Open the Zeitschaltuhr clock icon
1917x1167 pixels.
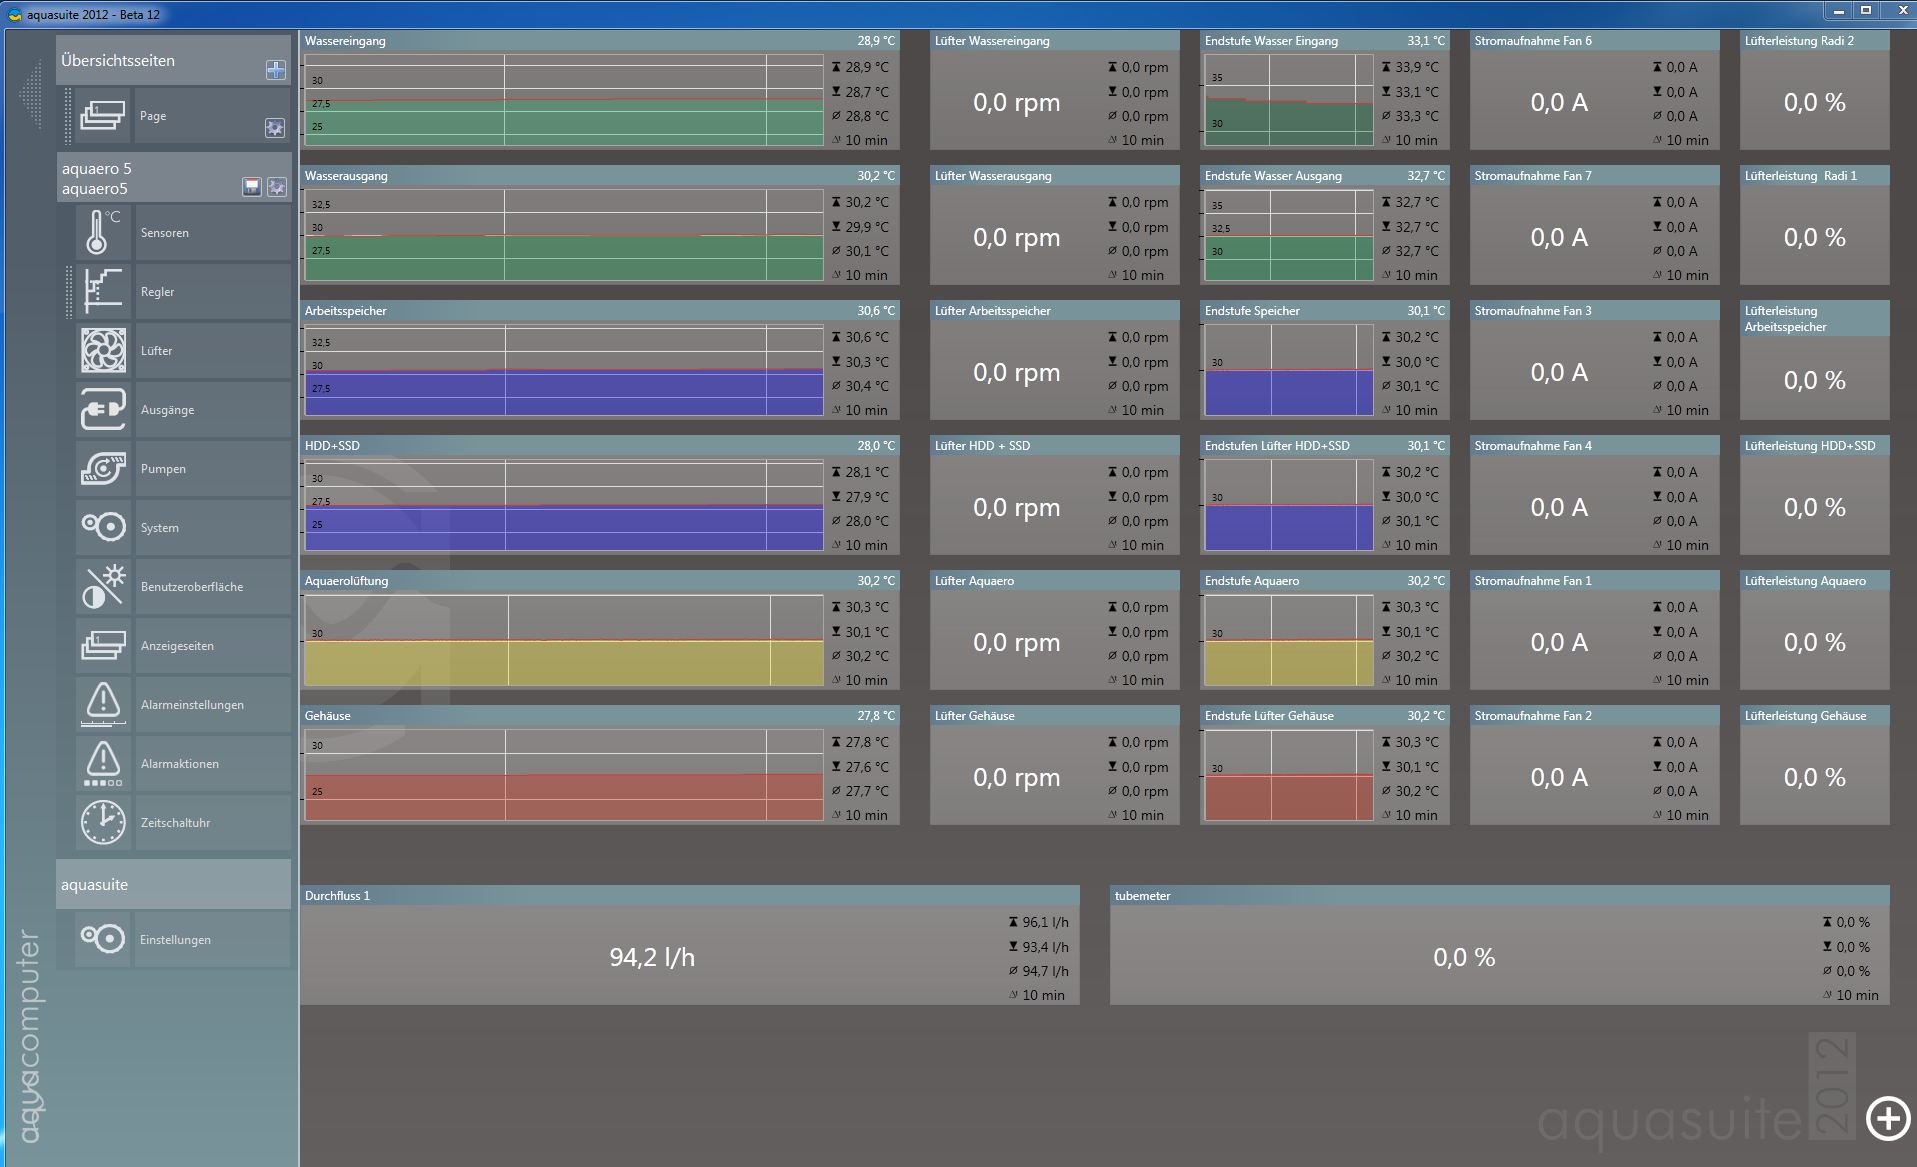point(103,823)
